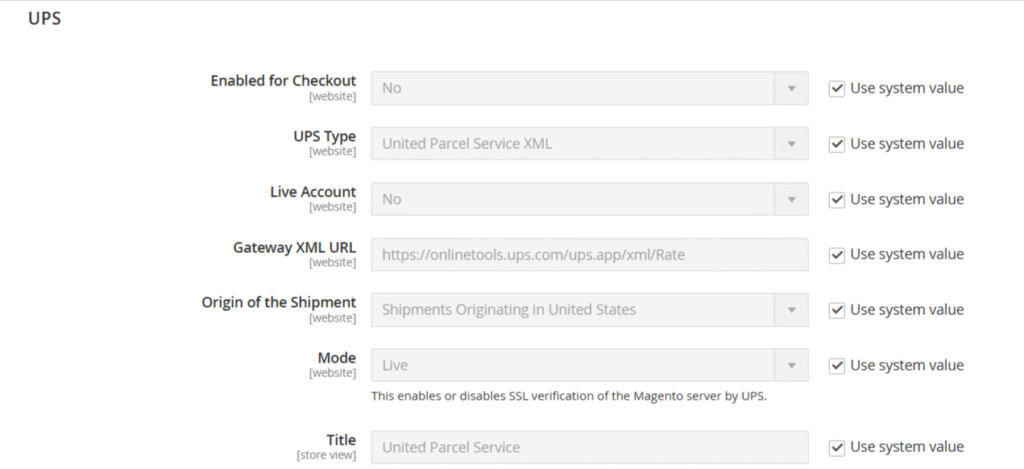Open the Origin of the Shipment dropdown
The height and width of the screenshot is (469, 1024).
(x=573, y=310)
